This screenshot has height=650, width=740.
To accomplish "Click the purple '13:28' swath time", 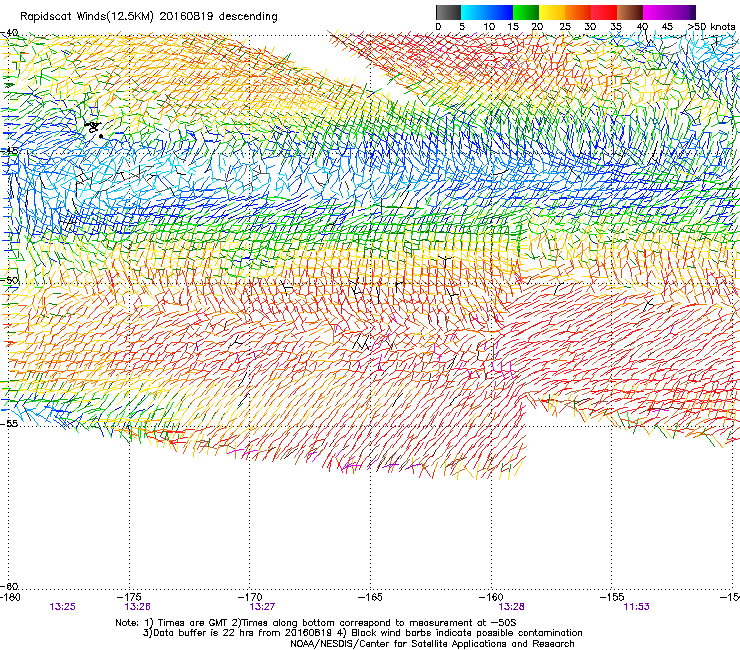I will coord(512,607).
